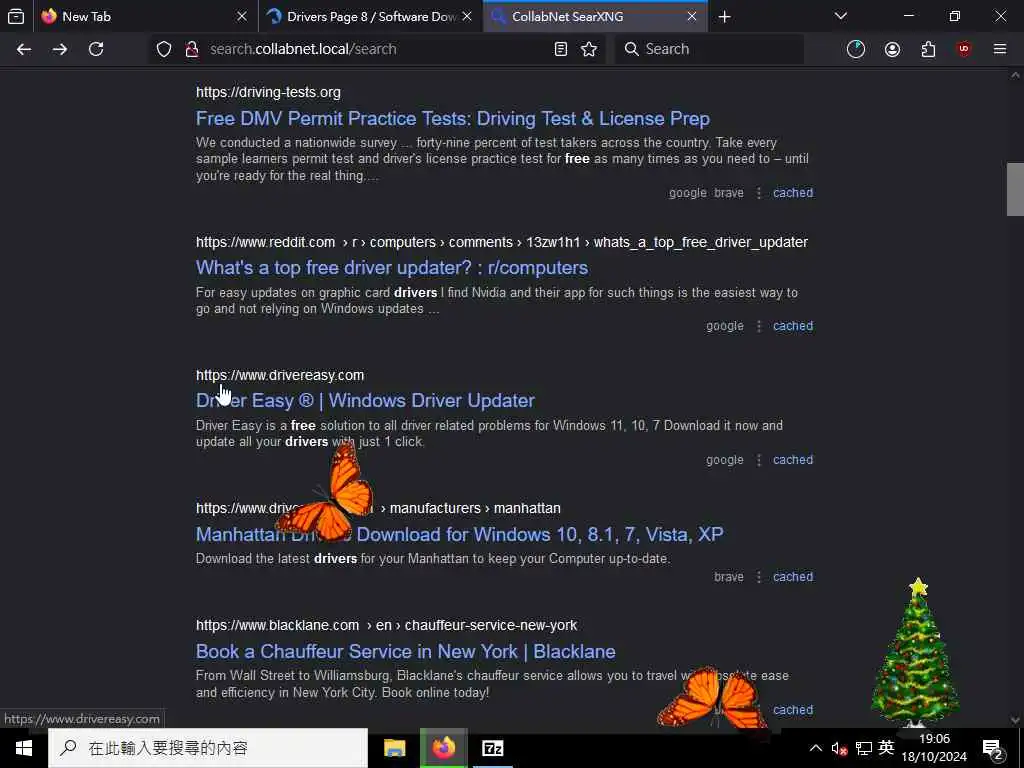
Task: Open What's a top free driver updater link
Action: point(392,268)
